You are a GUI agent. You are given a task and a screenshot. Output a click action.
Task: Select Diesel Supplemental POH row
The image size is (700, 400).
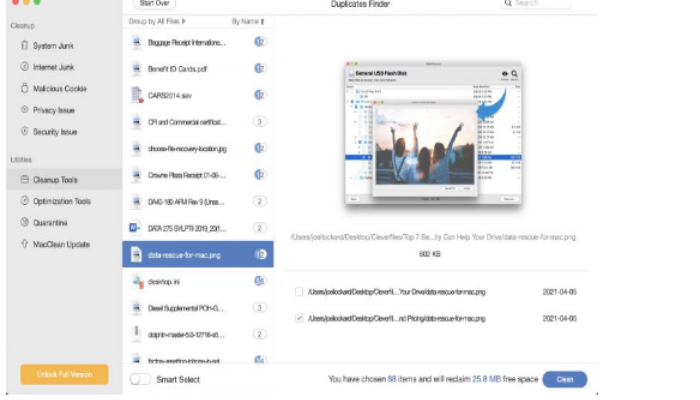click(x=198, y=308)
